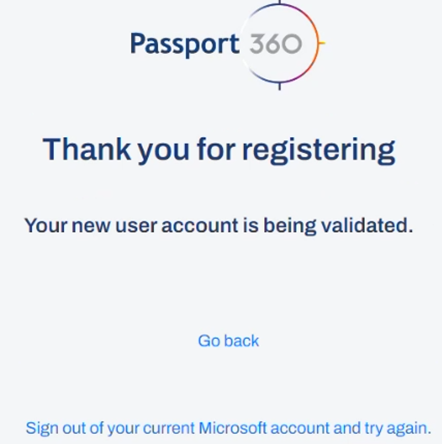Go back to the previous page
Screen dimensions: 442x444
point(228,341)
